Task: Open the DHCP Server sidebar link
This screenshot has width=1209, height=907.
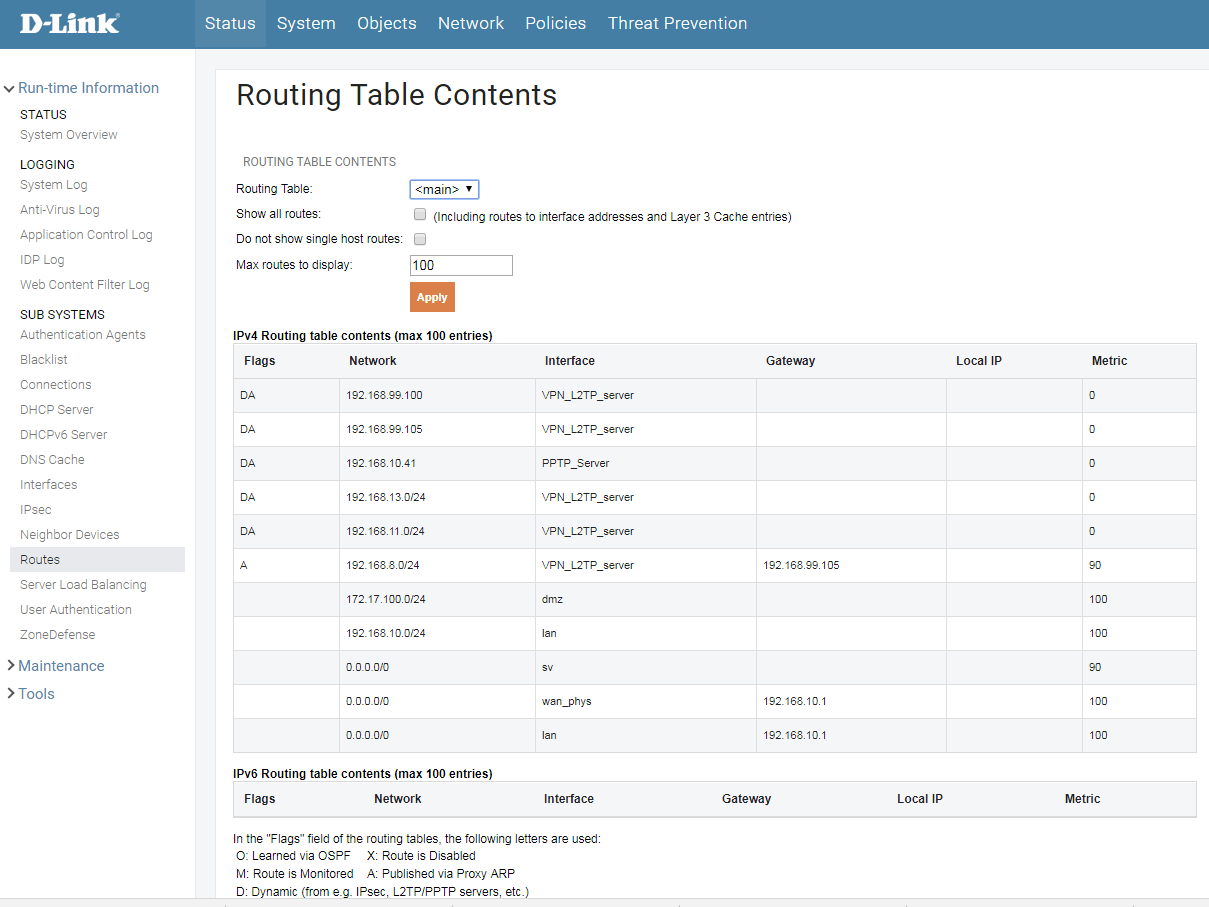Action: [57, 410]
